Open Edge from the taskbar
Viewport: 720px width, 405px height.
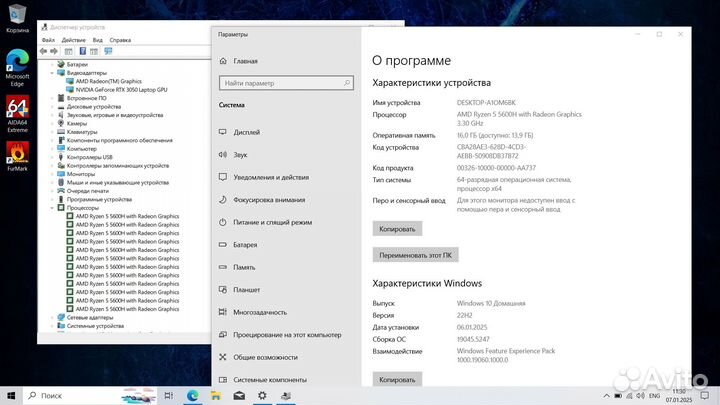click(x=192, y=395)
